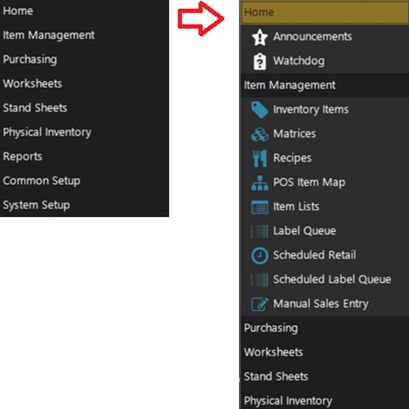Select the Matrices cubes icon
The width and height of the screenshot is (409, 409).
point(260,134)
